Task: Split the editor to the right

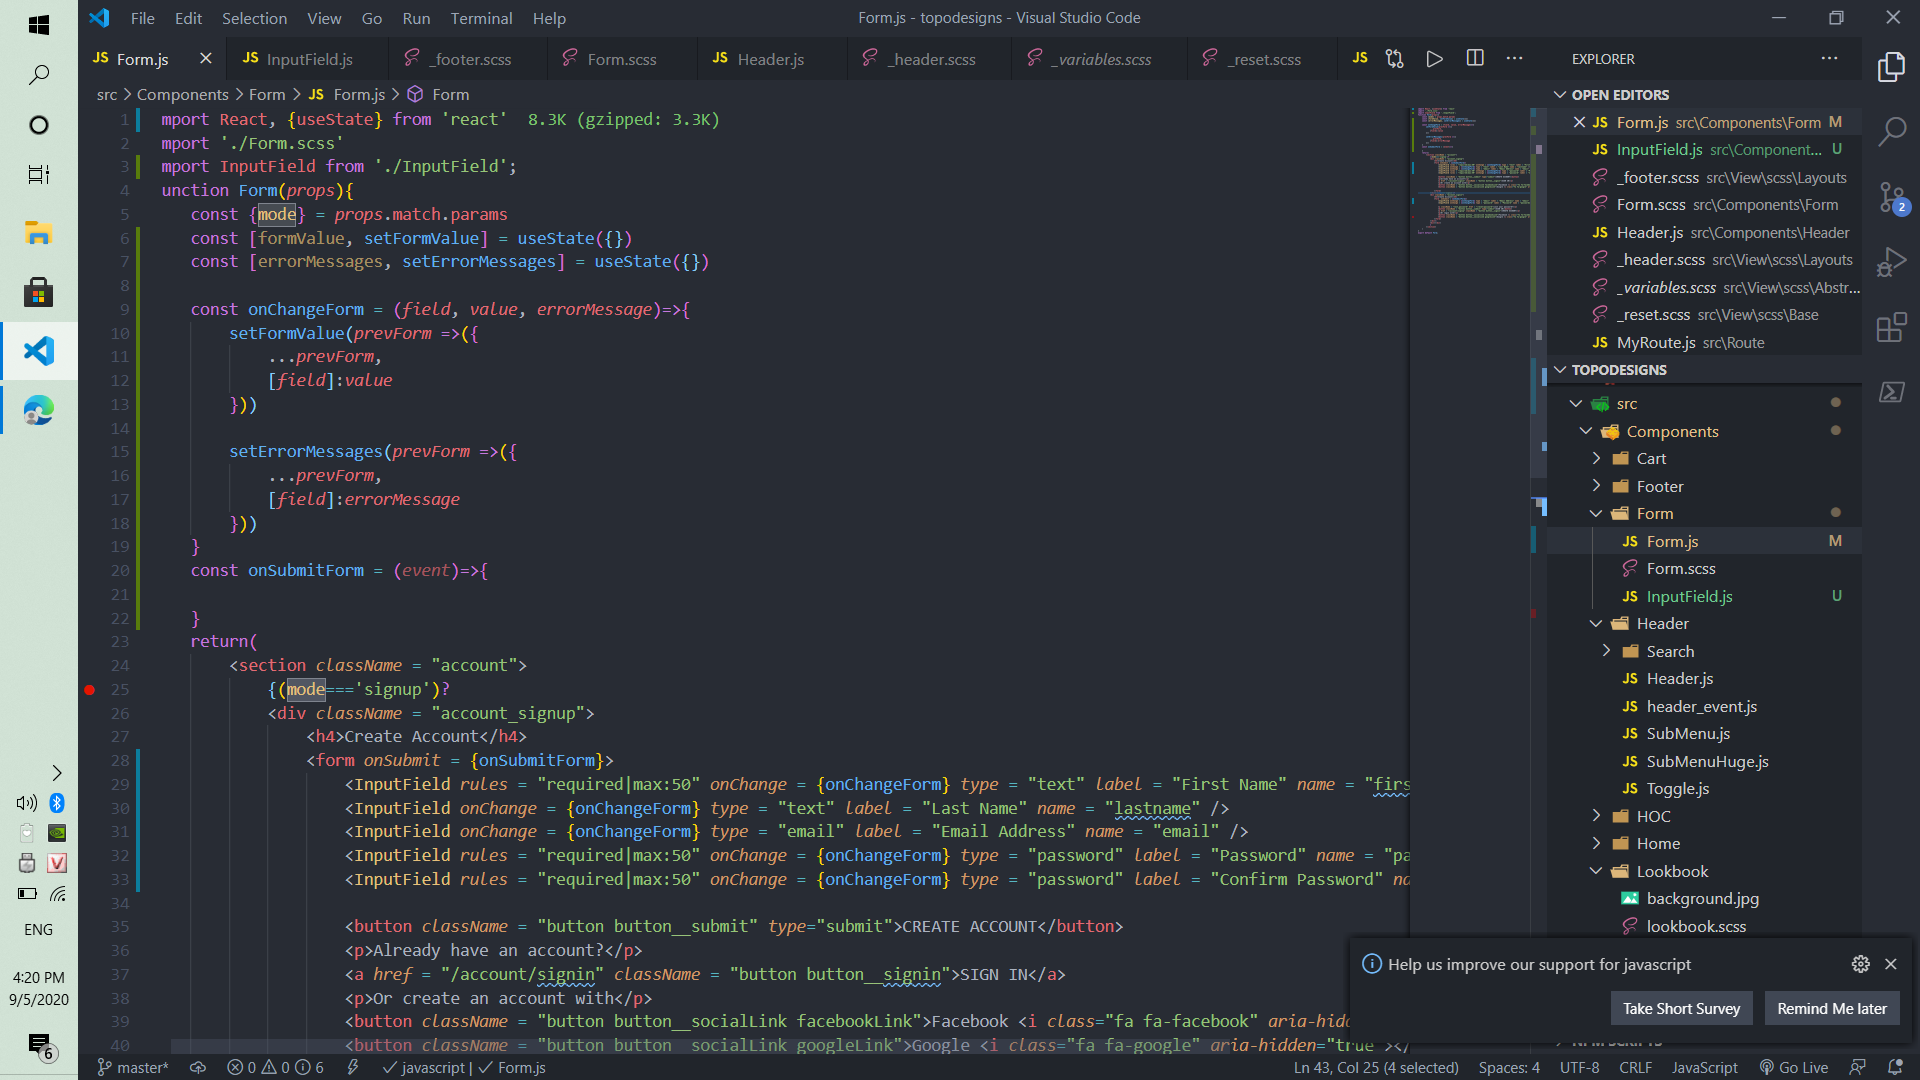Action: [1475, 59]
